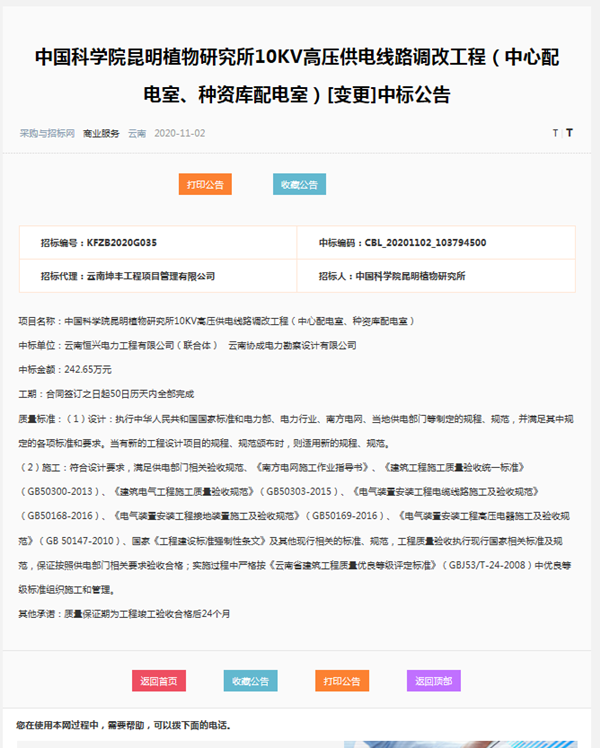This screenshot has width=600, height=748.
Task: Click the announcement title heading
Action: pos(297,75)
